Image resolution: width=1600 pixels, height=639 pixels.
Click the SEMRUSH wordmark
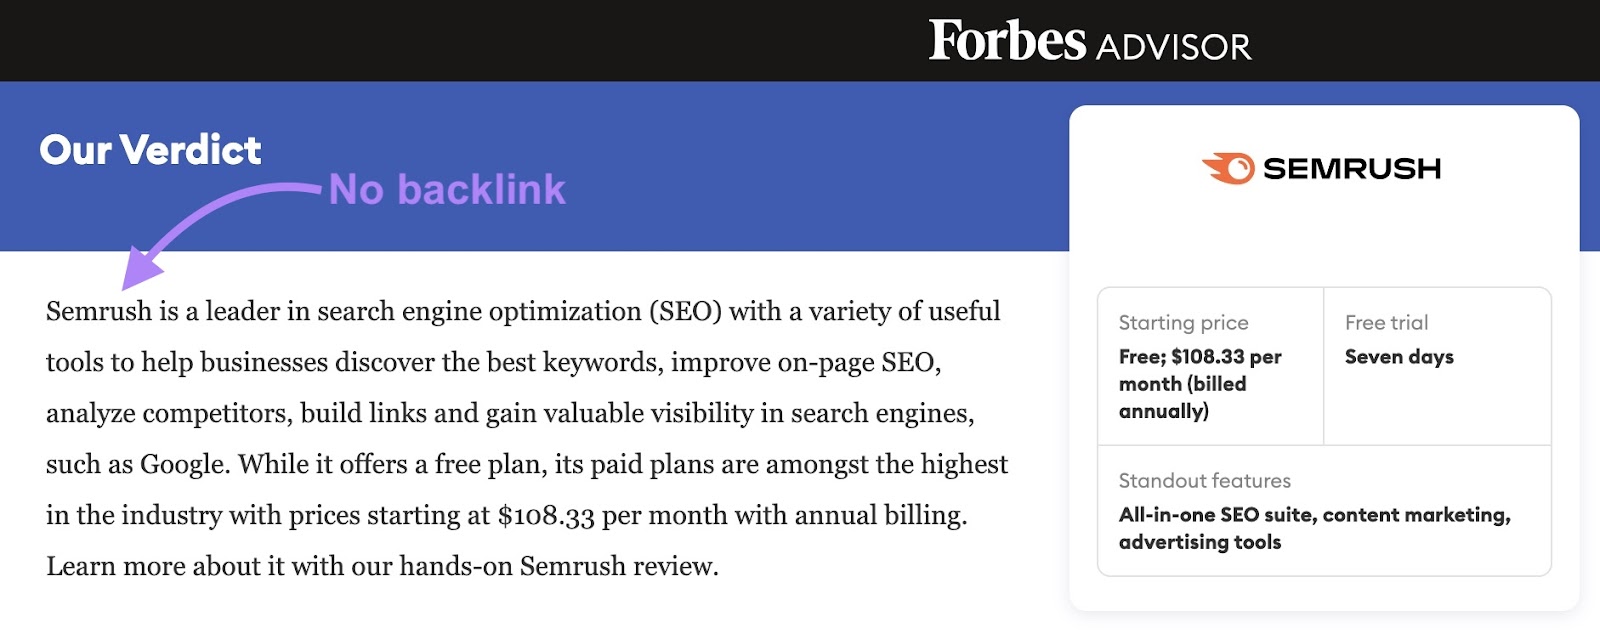tap(1352, 169)
